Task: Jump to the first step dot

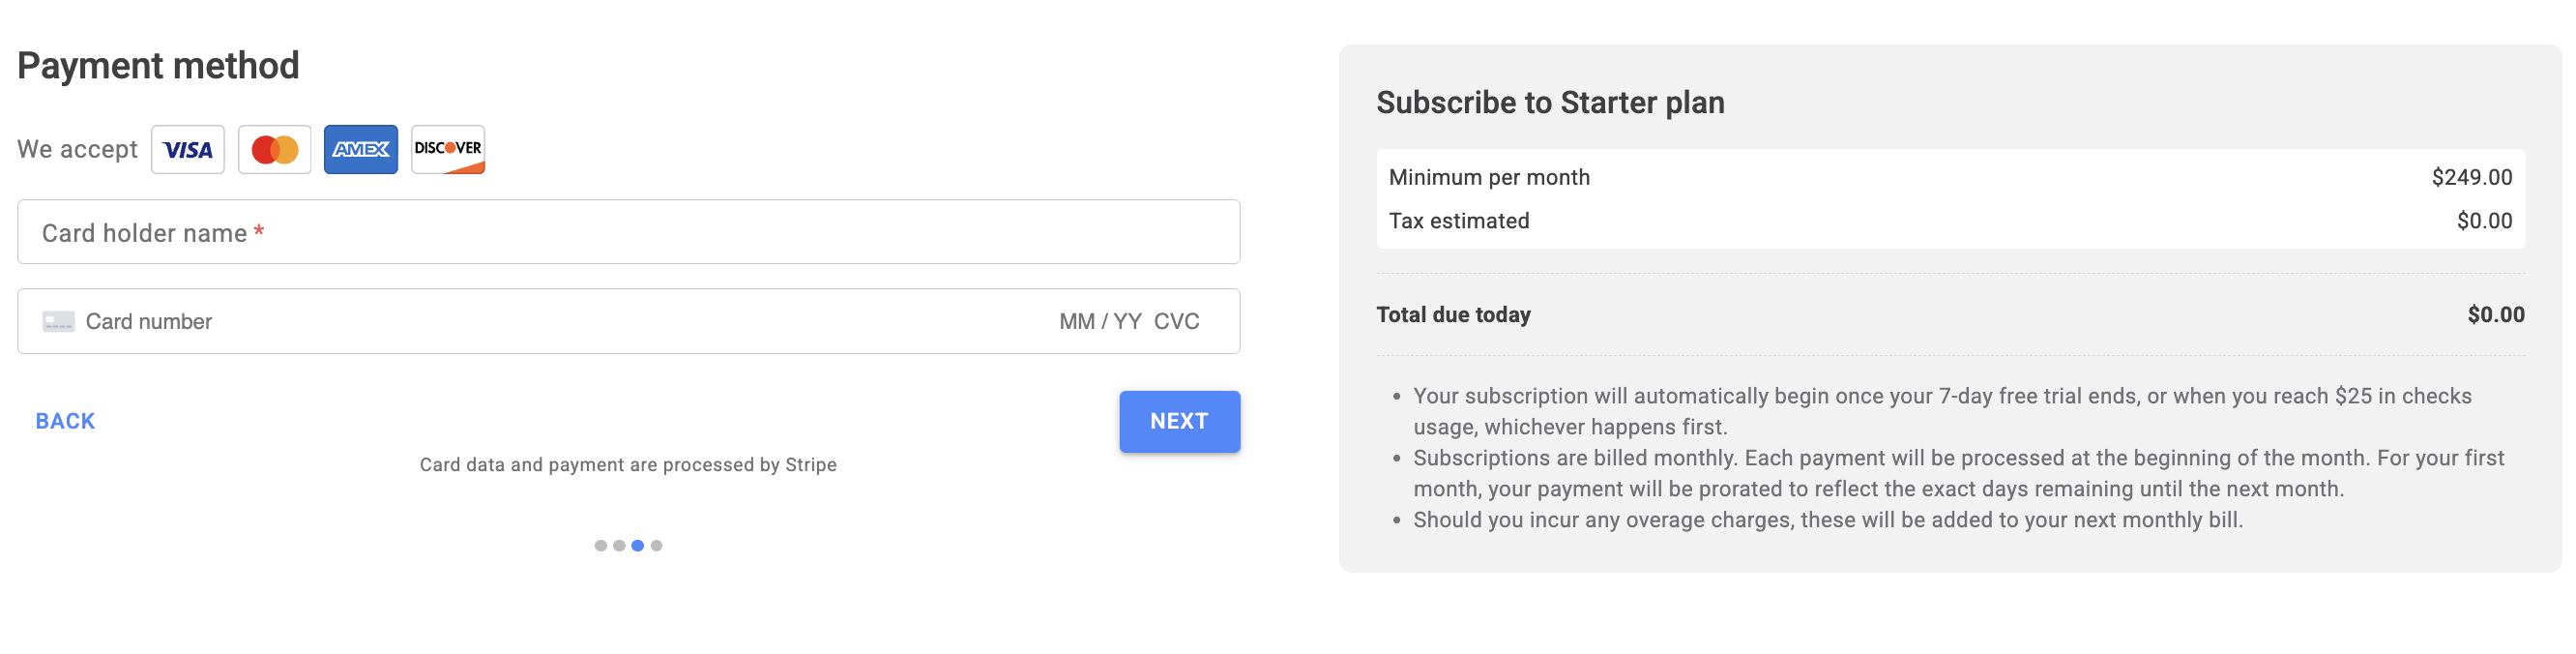Action: click(600, 546)
